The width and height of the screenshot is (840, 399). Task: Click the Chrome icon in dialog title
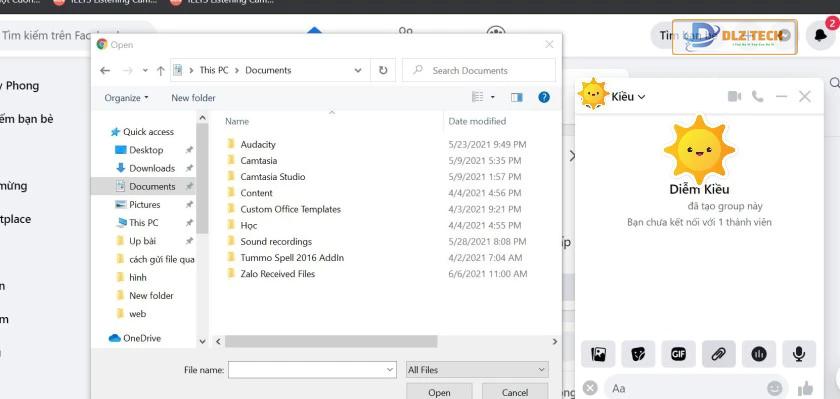click(102, 44)
